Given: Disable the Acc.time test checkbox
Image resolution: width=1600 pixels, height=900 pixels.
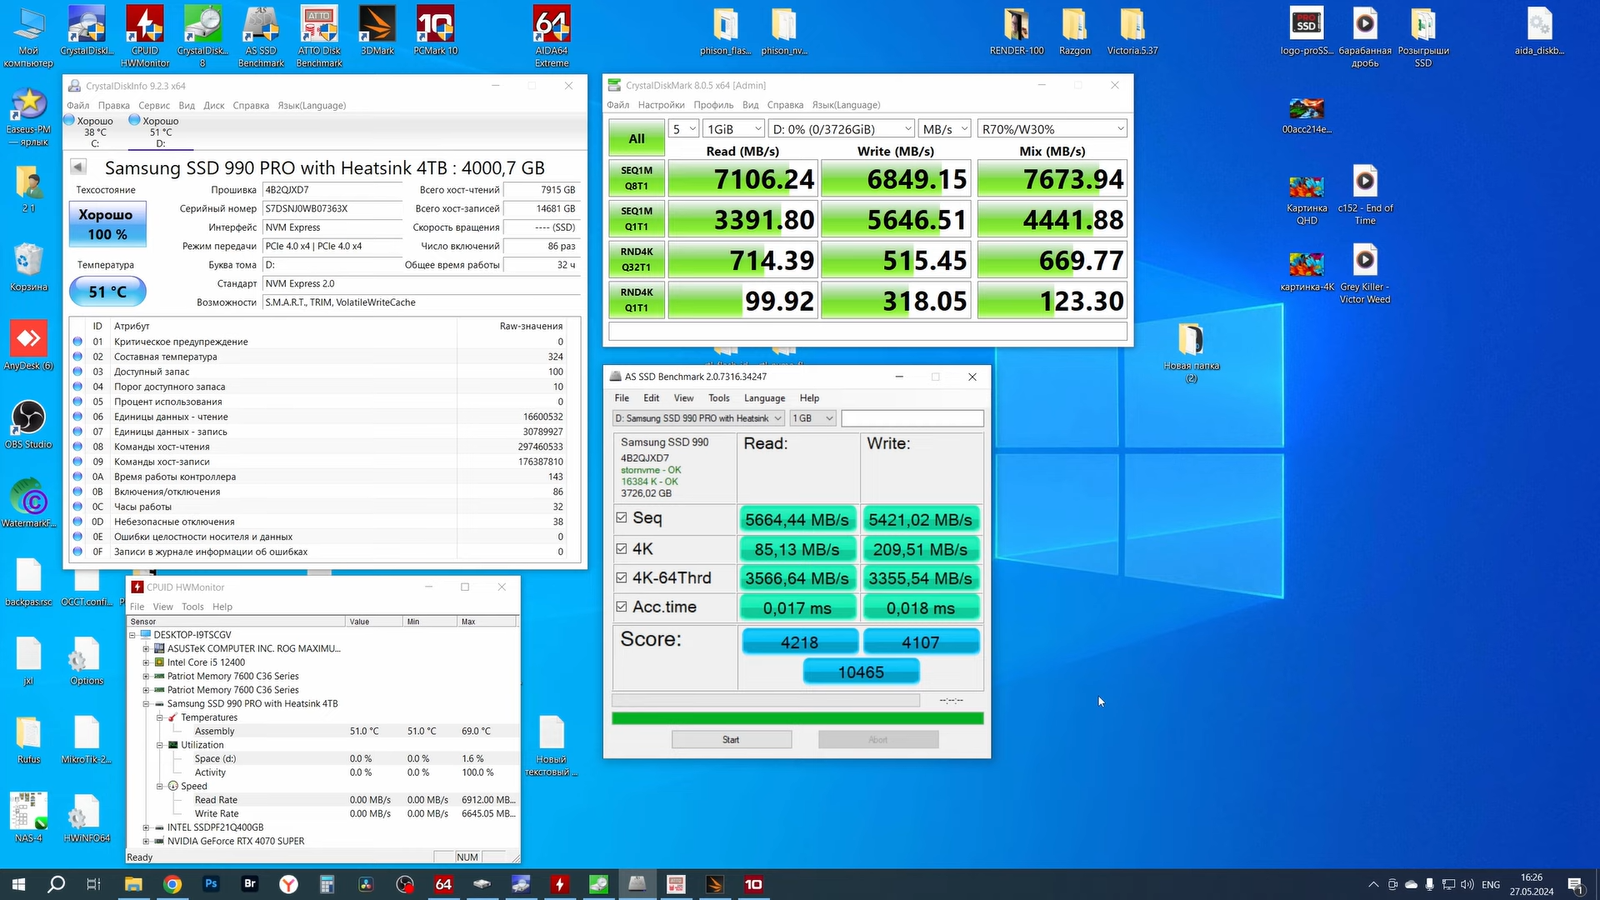Looking at the screenshot, I should (622, 607).
